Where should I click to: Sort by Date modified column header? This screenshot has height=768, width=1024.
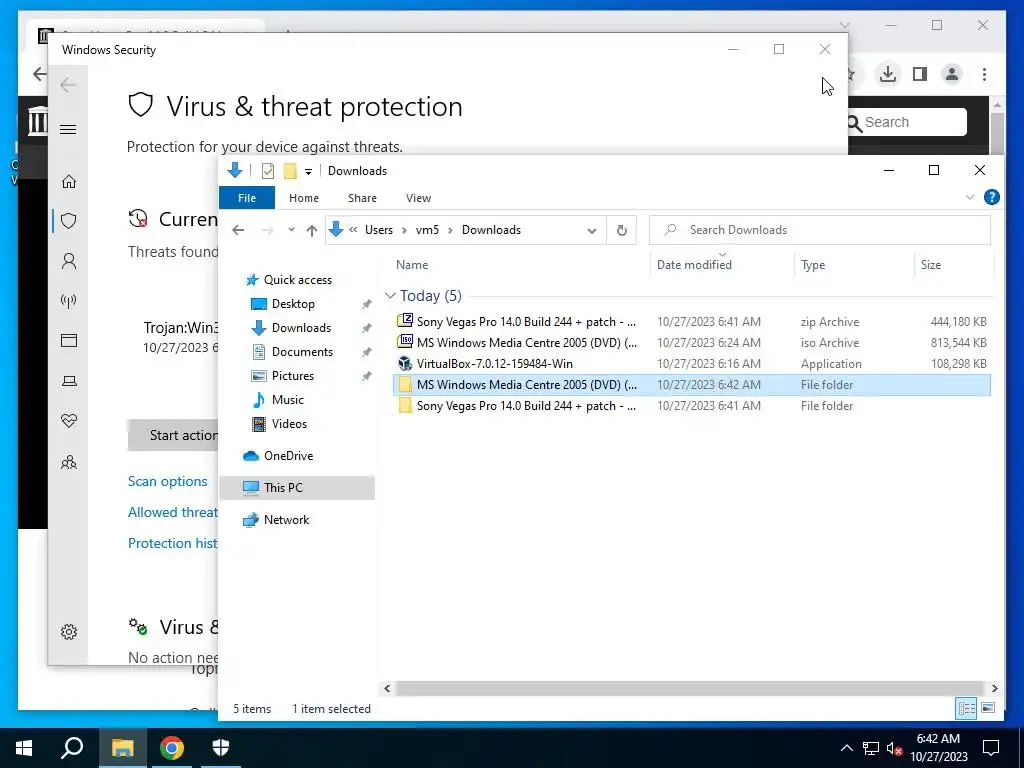(723, 264)
